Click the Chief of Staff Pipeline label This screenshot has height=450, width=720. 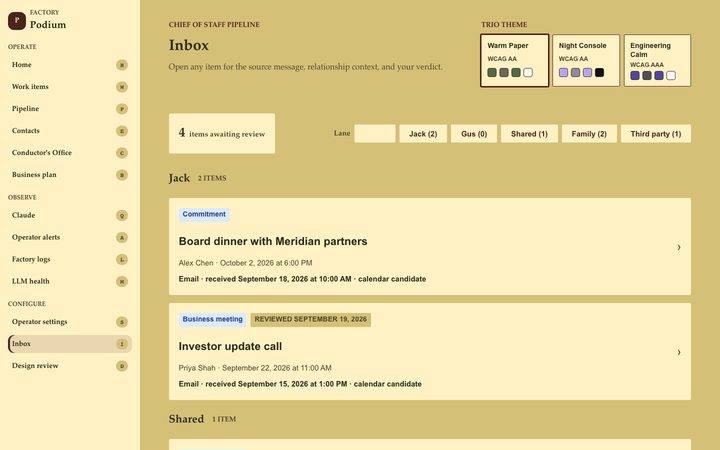pyautogui.click(x=214, y=24)
